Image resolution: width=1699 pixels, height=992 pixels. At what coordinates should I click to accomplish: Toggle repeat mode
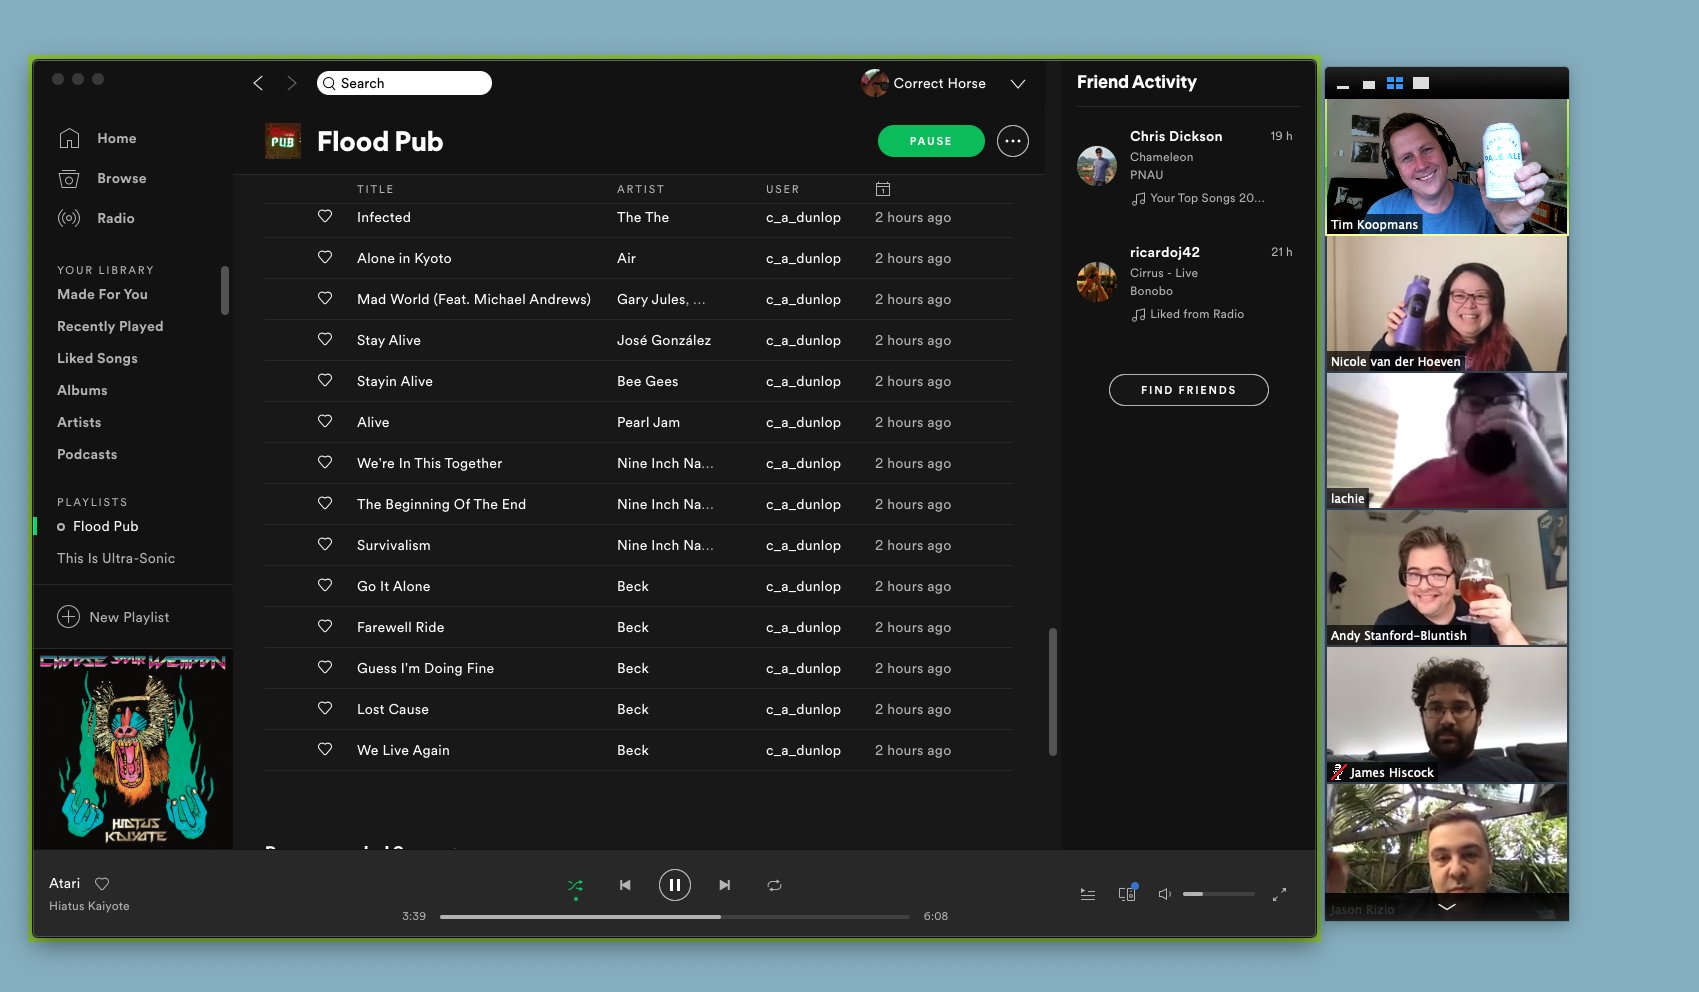pyautogui.click(x=774, y=885)
